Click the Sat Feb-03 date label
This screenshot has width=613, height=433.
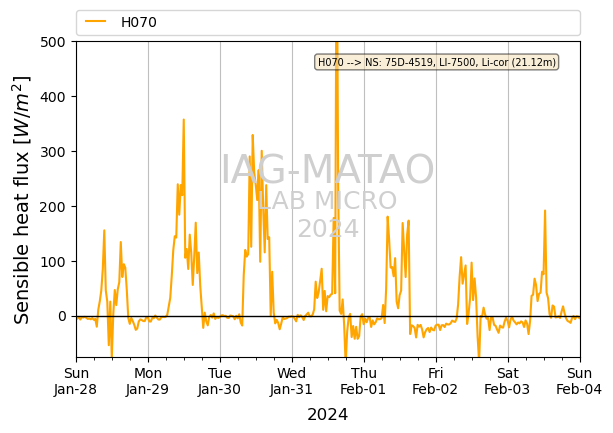pos(507,381)
